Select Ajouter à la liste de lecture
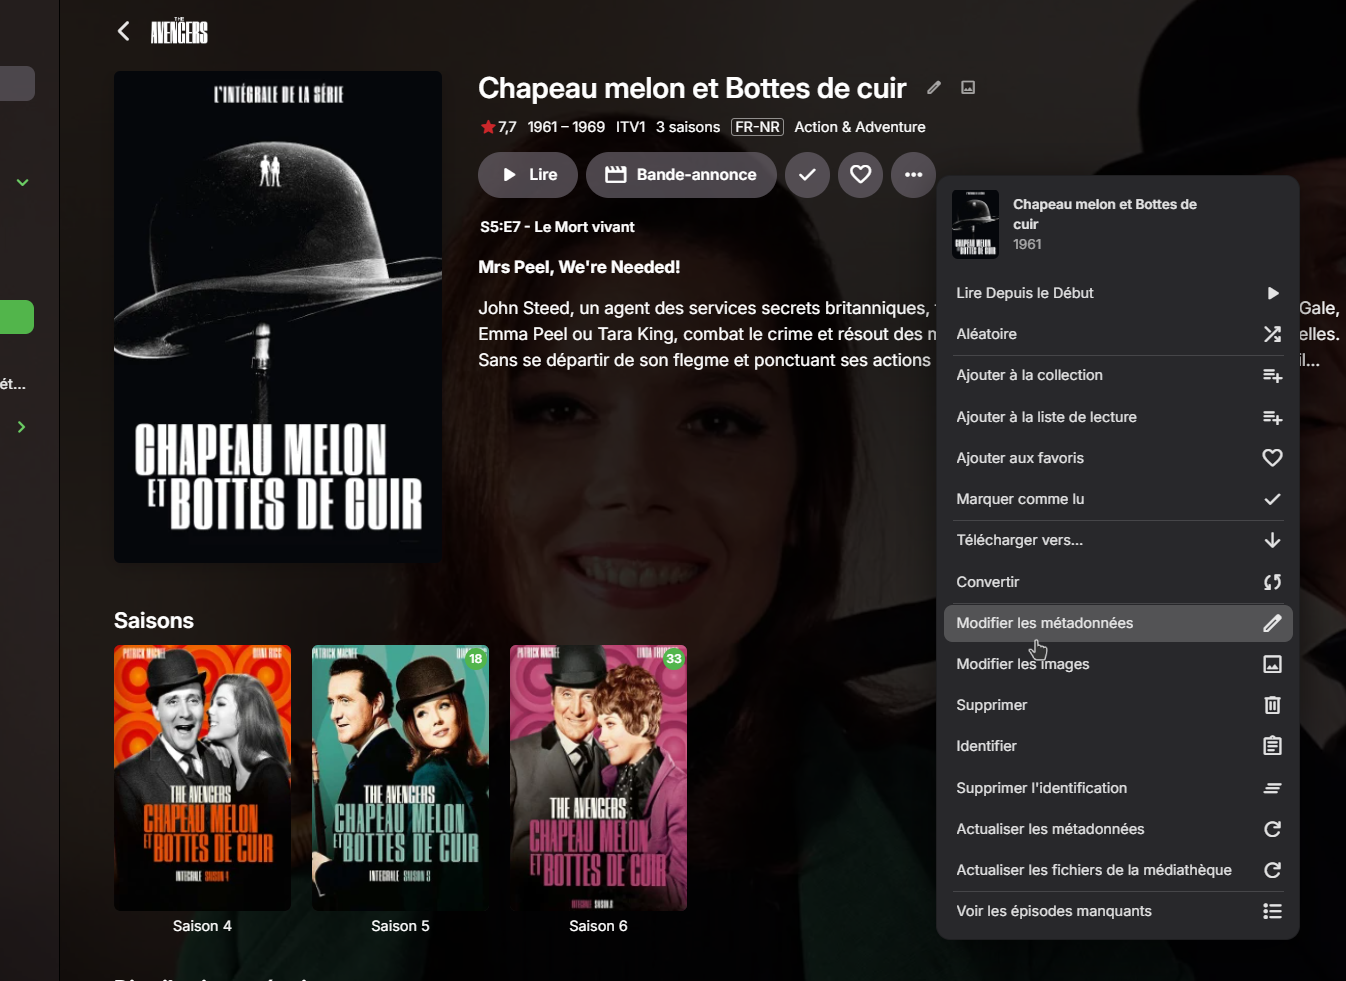This screenshot has width=1346, height=981. (1118, 417)
